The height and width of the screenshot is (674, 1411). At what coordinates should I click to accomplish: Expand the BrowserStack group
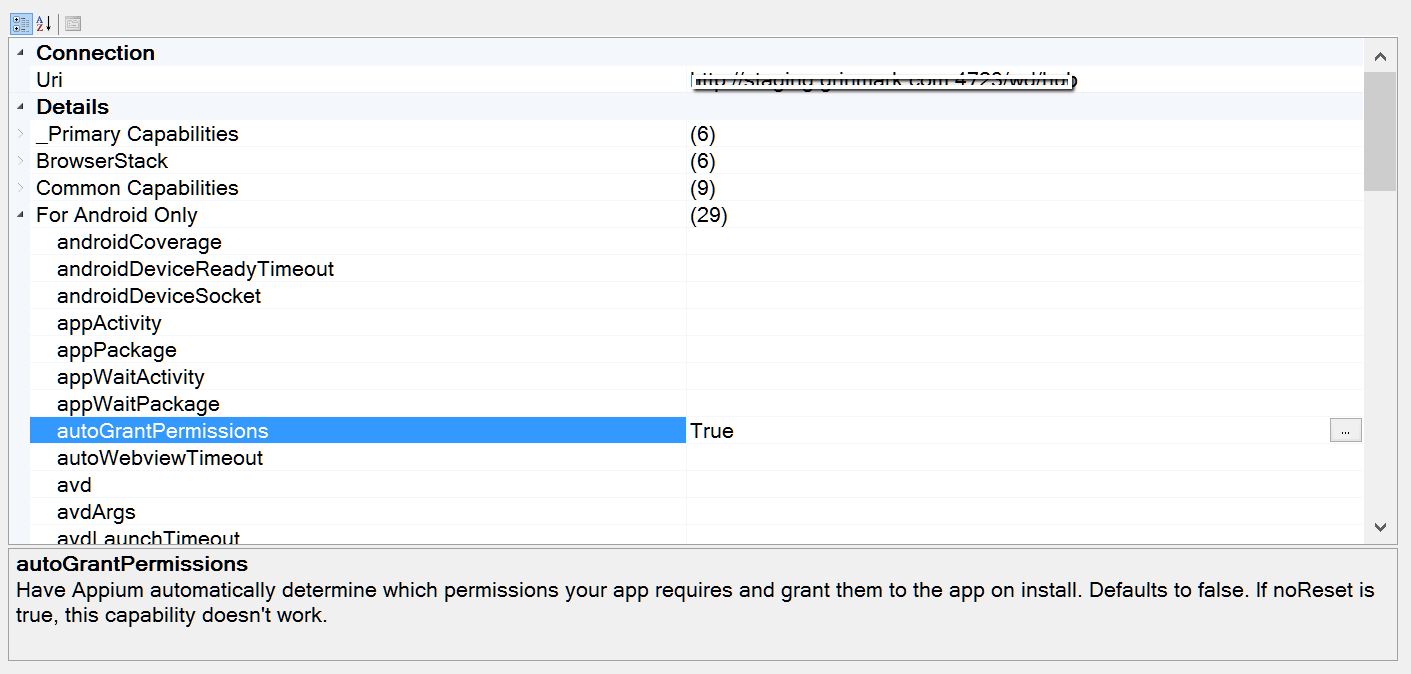pos(20,161)
